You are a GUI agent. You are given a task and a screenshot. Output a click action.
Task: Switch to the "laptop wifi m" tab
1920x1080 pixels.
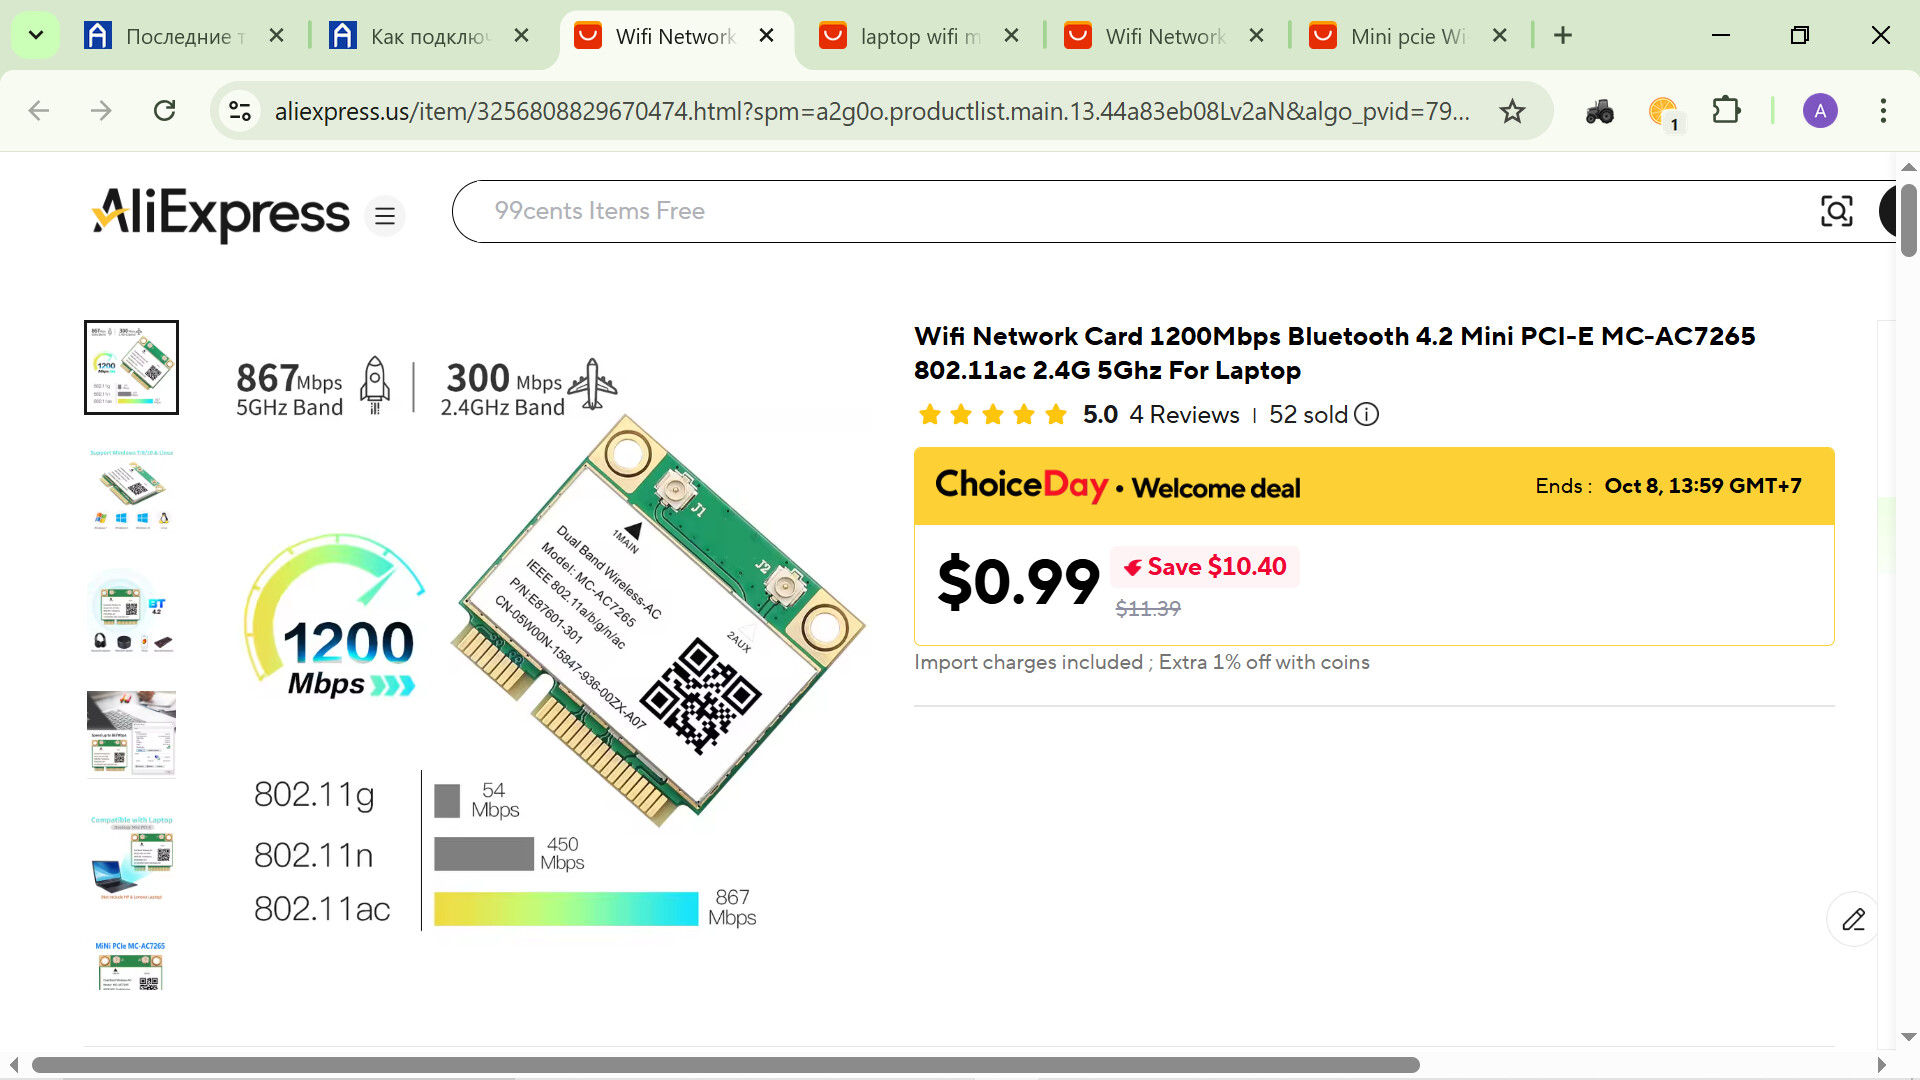919,36
